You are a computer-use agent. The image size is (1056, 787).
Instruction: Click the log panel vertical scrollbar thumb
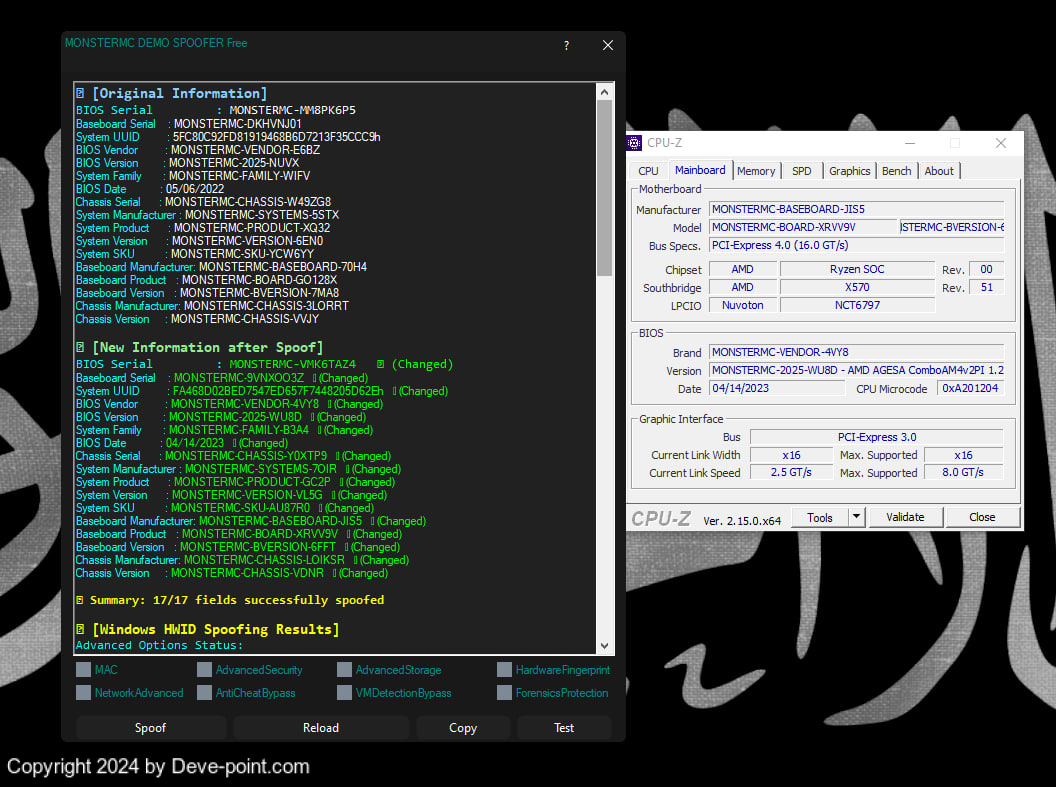point(604,190)
